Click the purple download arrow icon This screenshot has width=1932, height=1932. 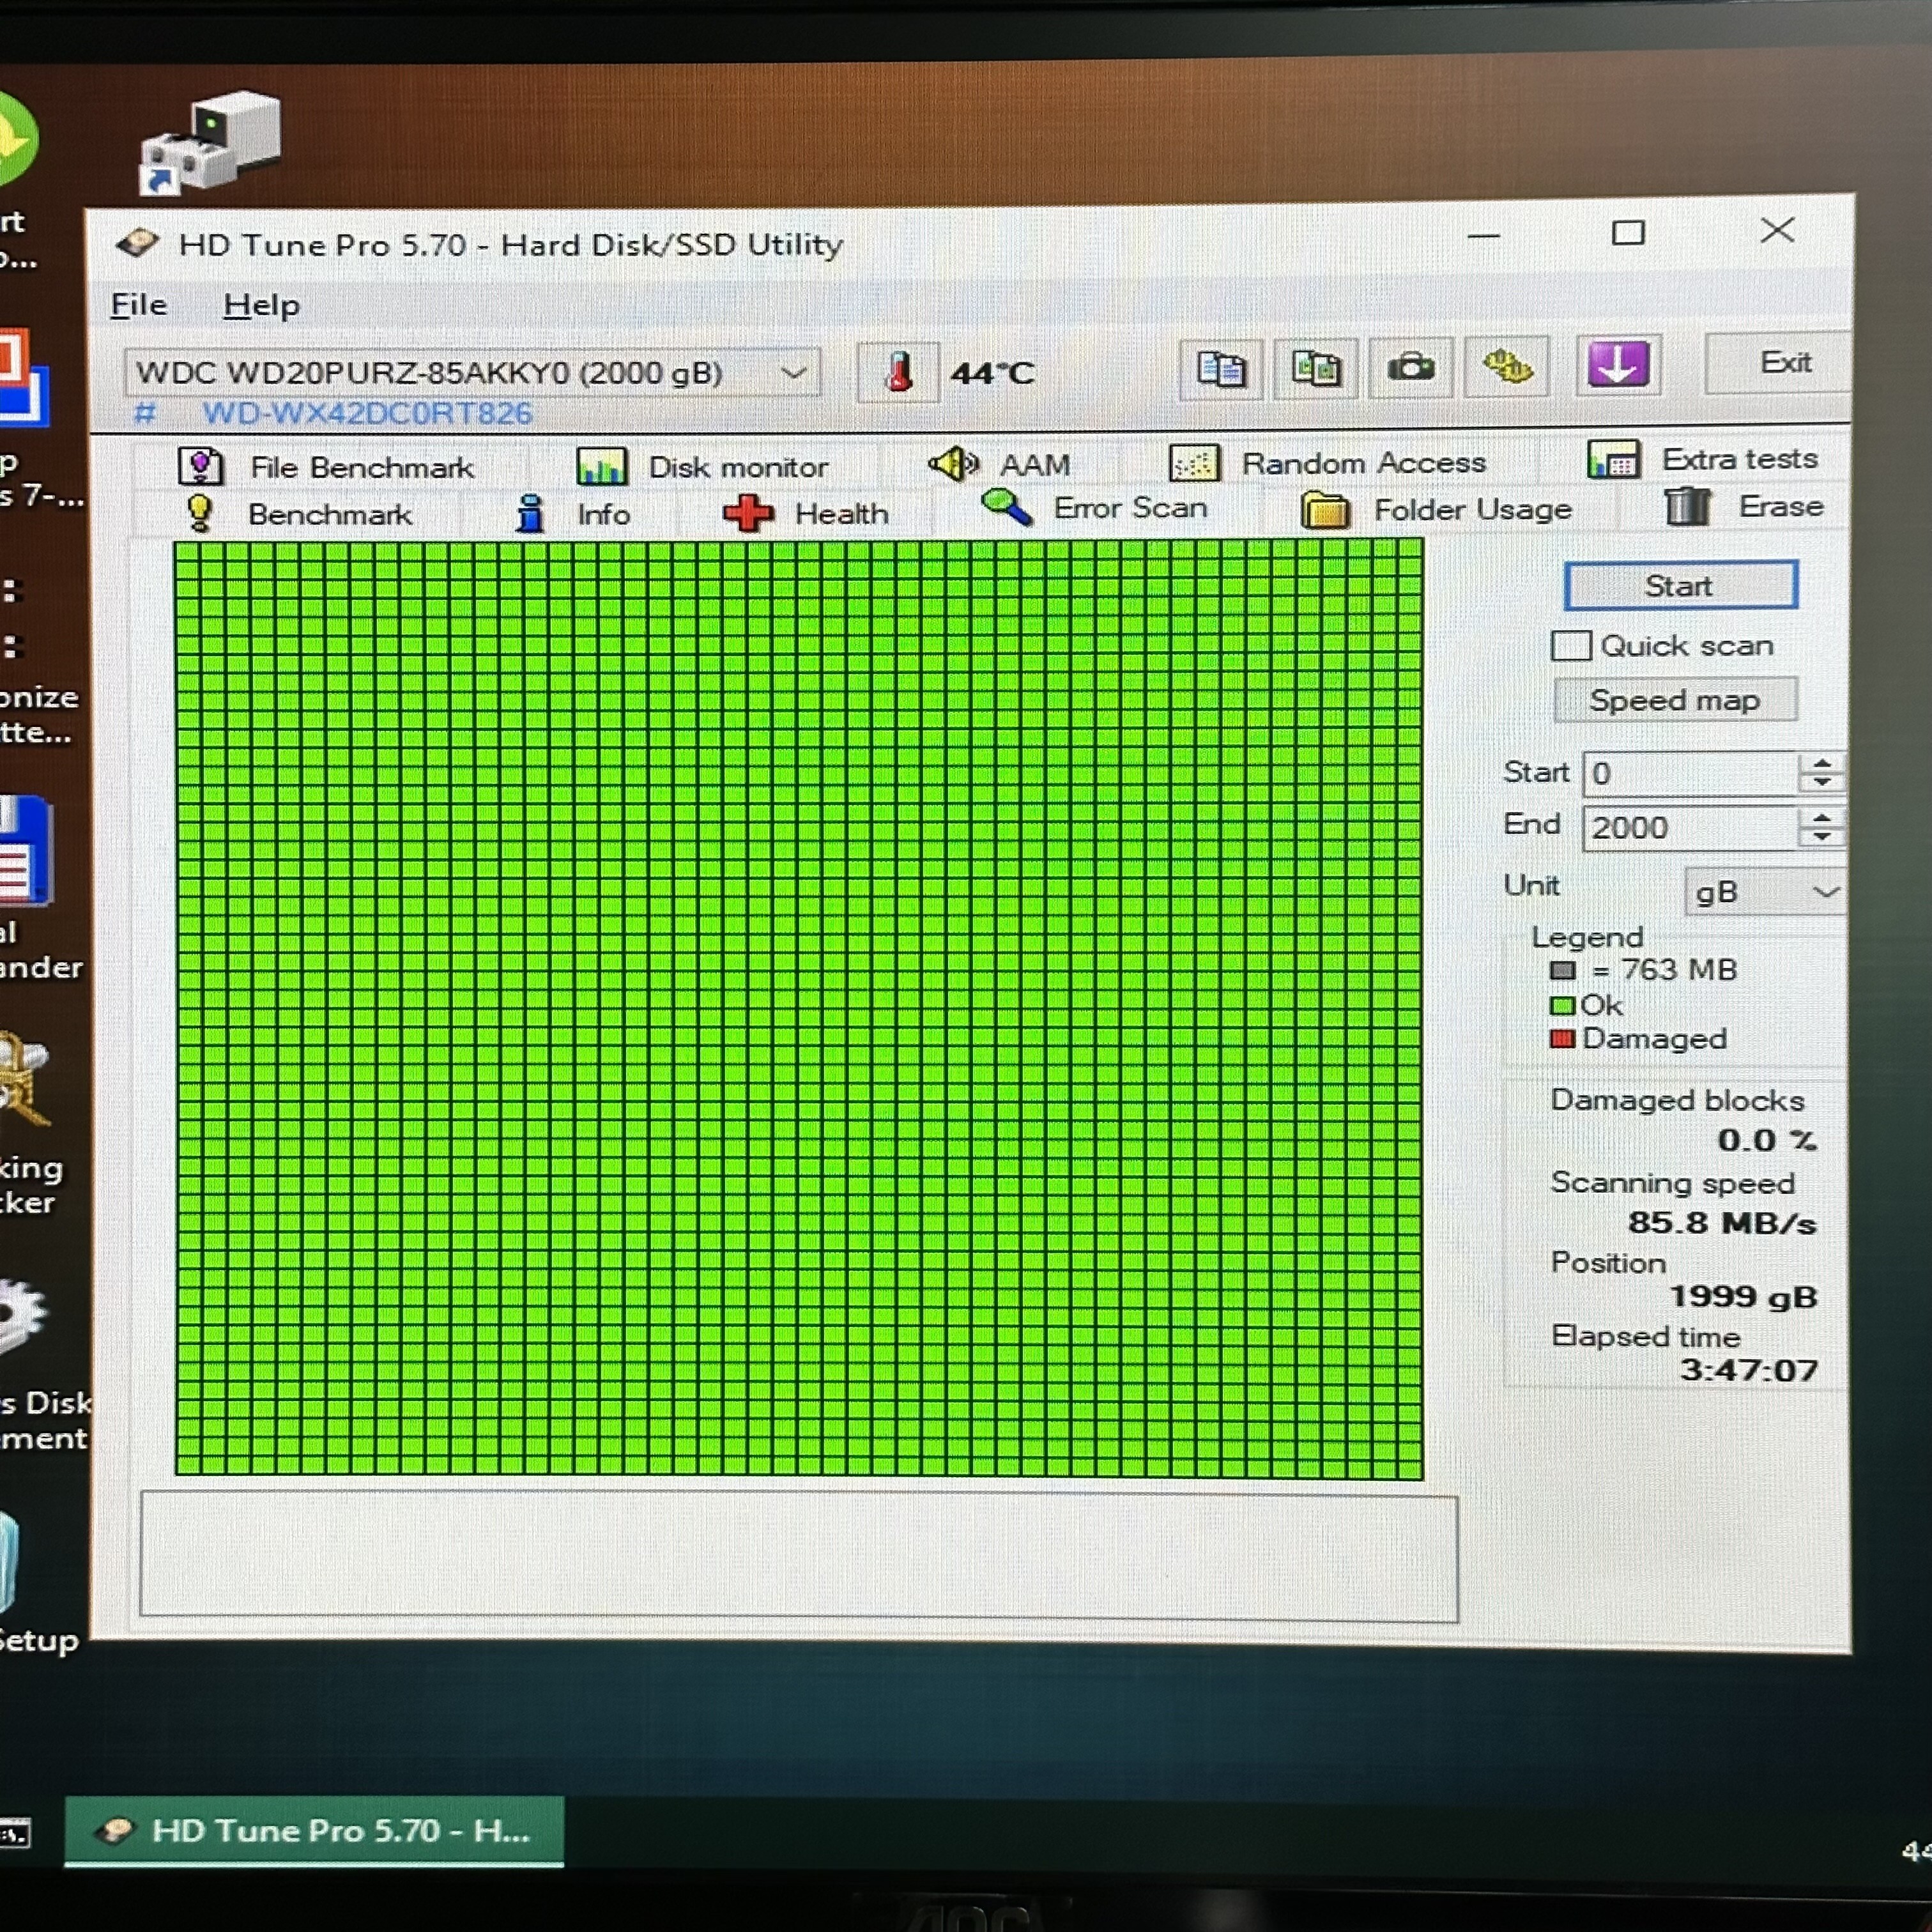(x=1617, y=365)
